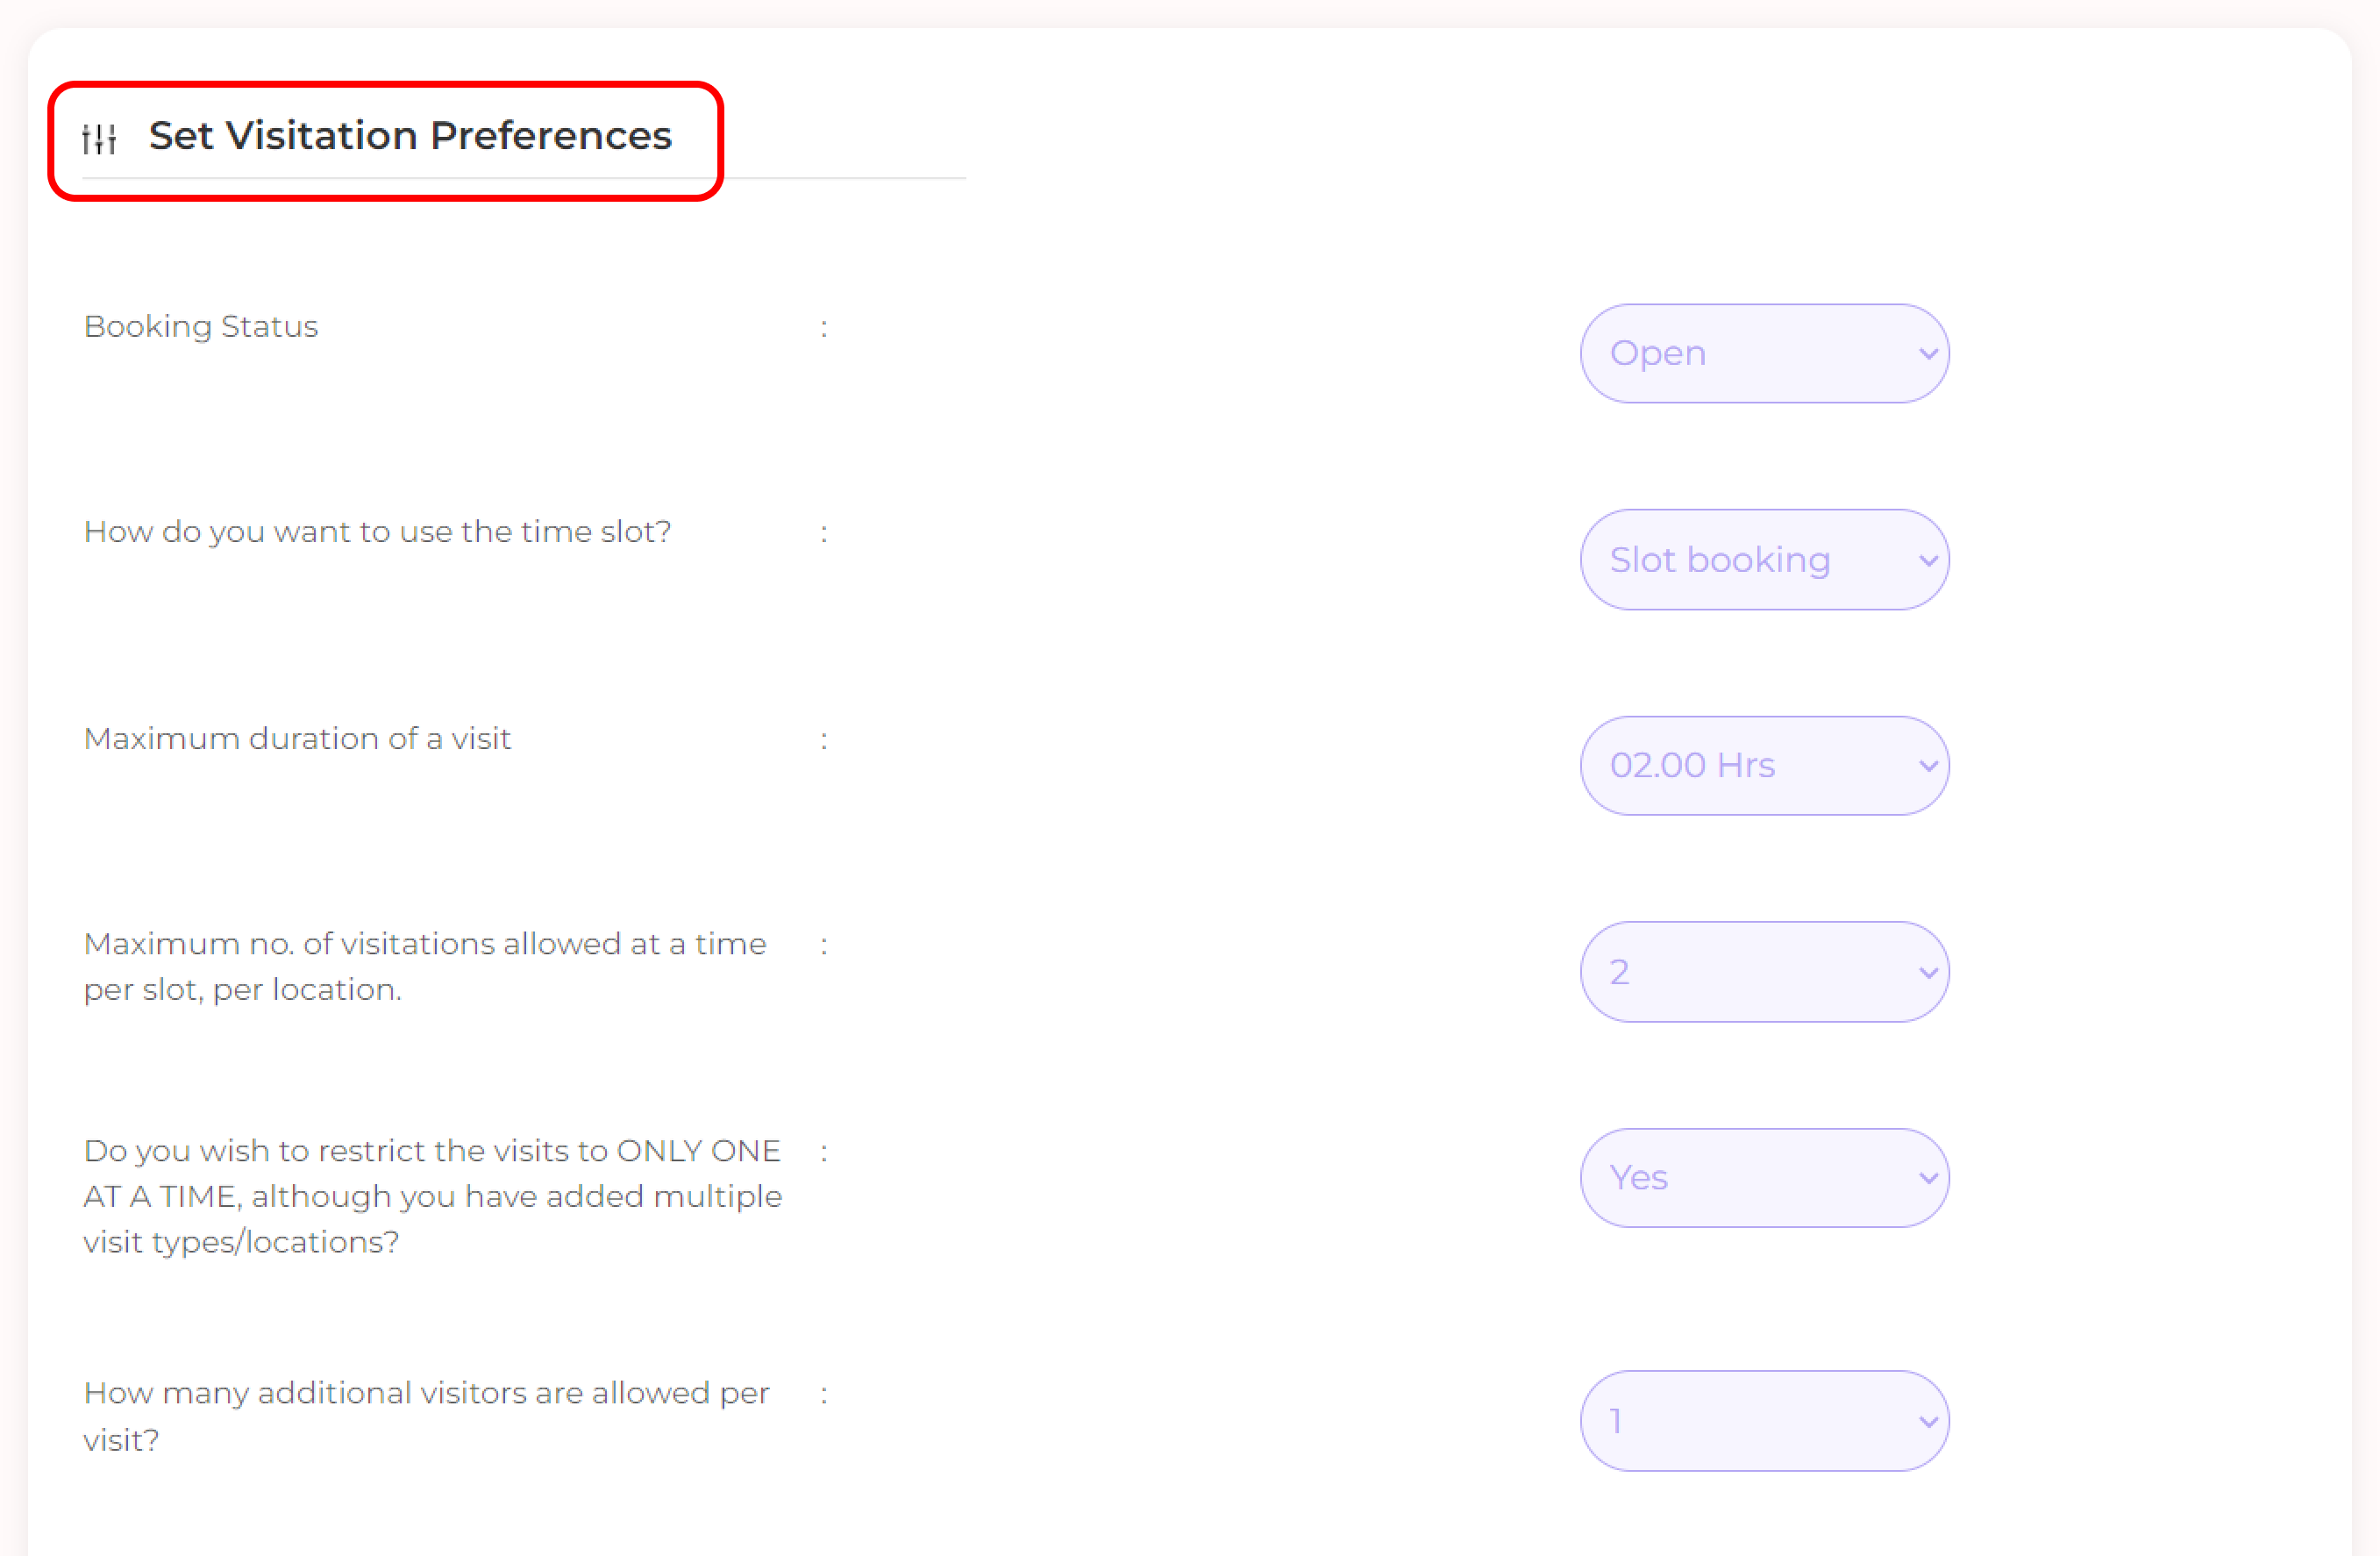Click the additional visitors allowed per visit label

(x=427, y=1417)
